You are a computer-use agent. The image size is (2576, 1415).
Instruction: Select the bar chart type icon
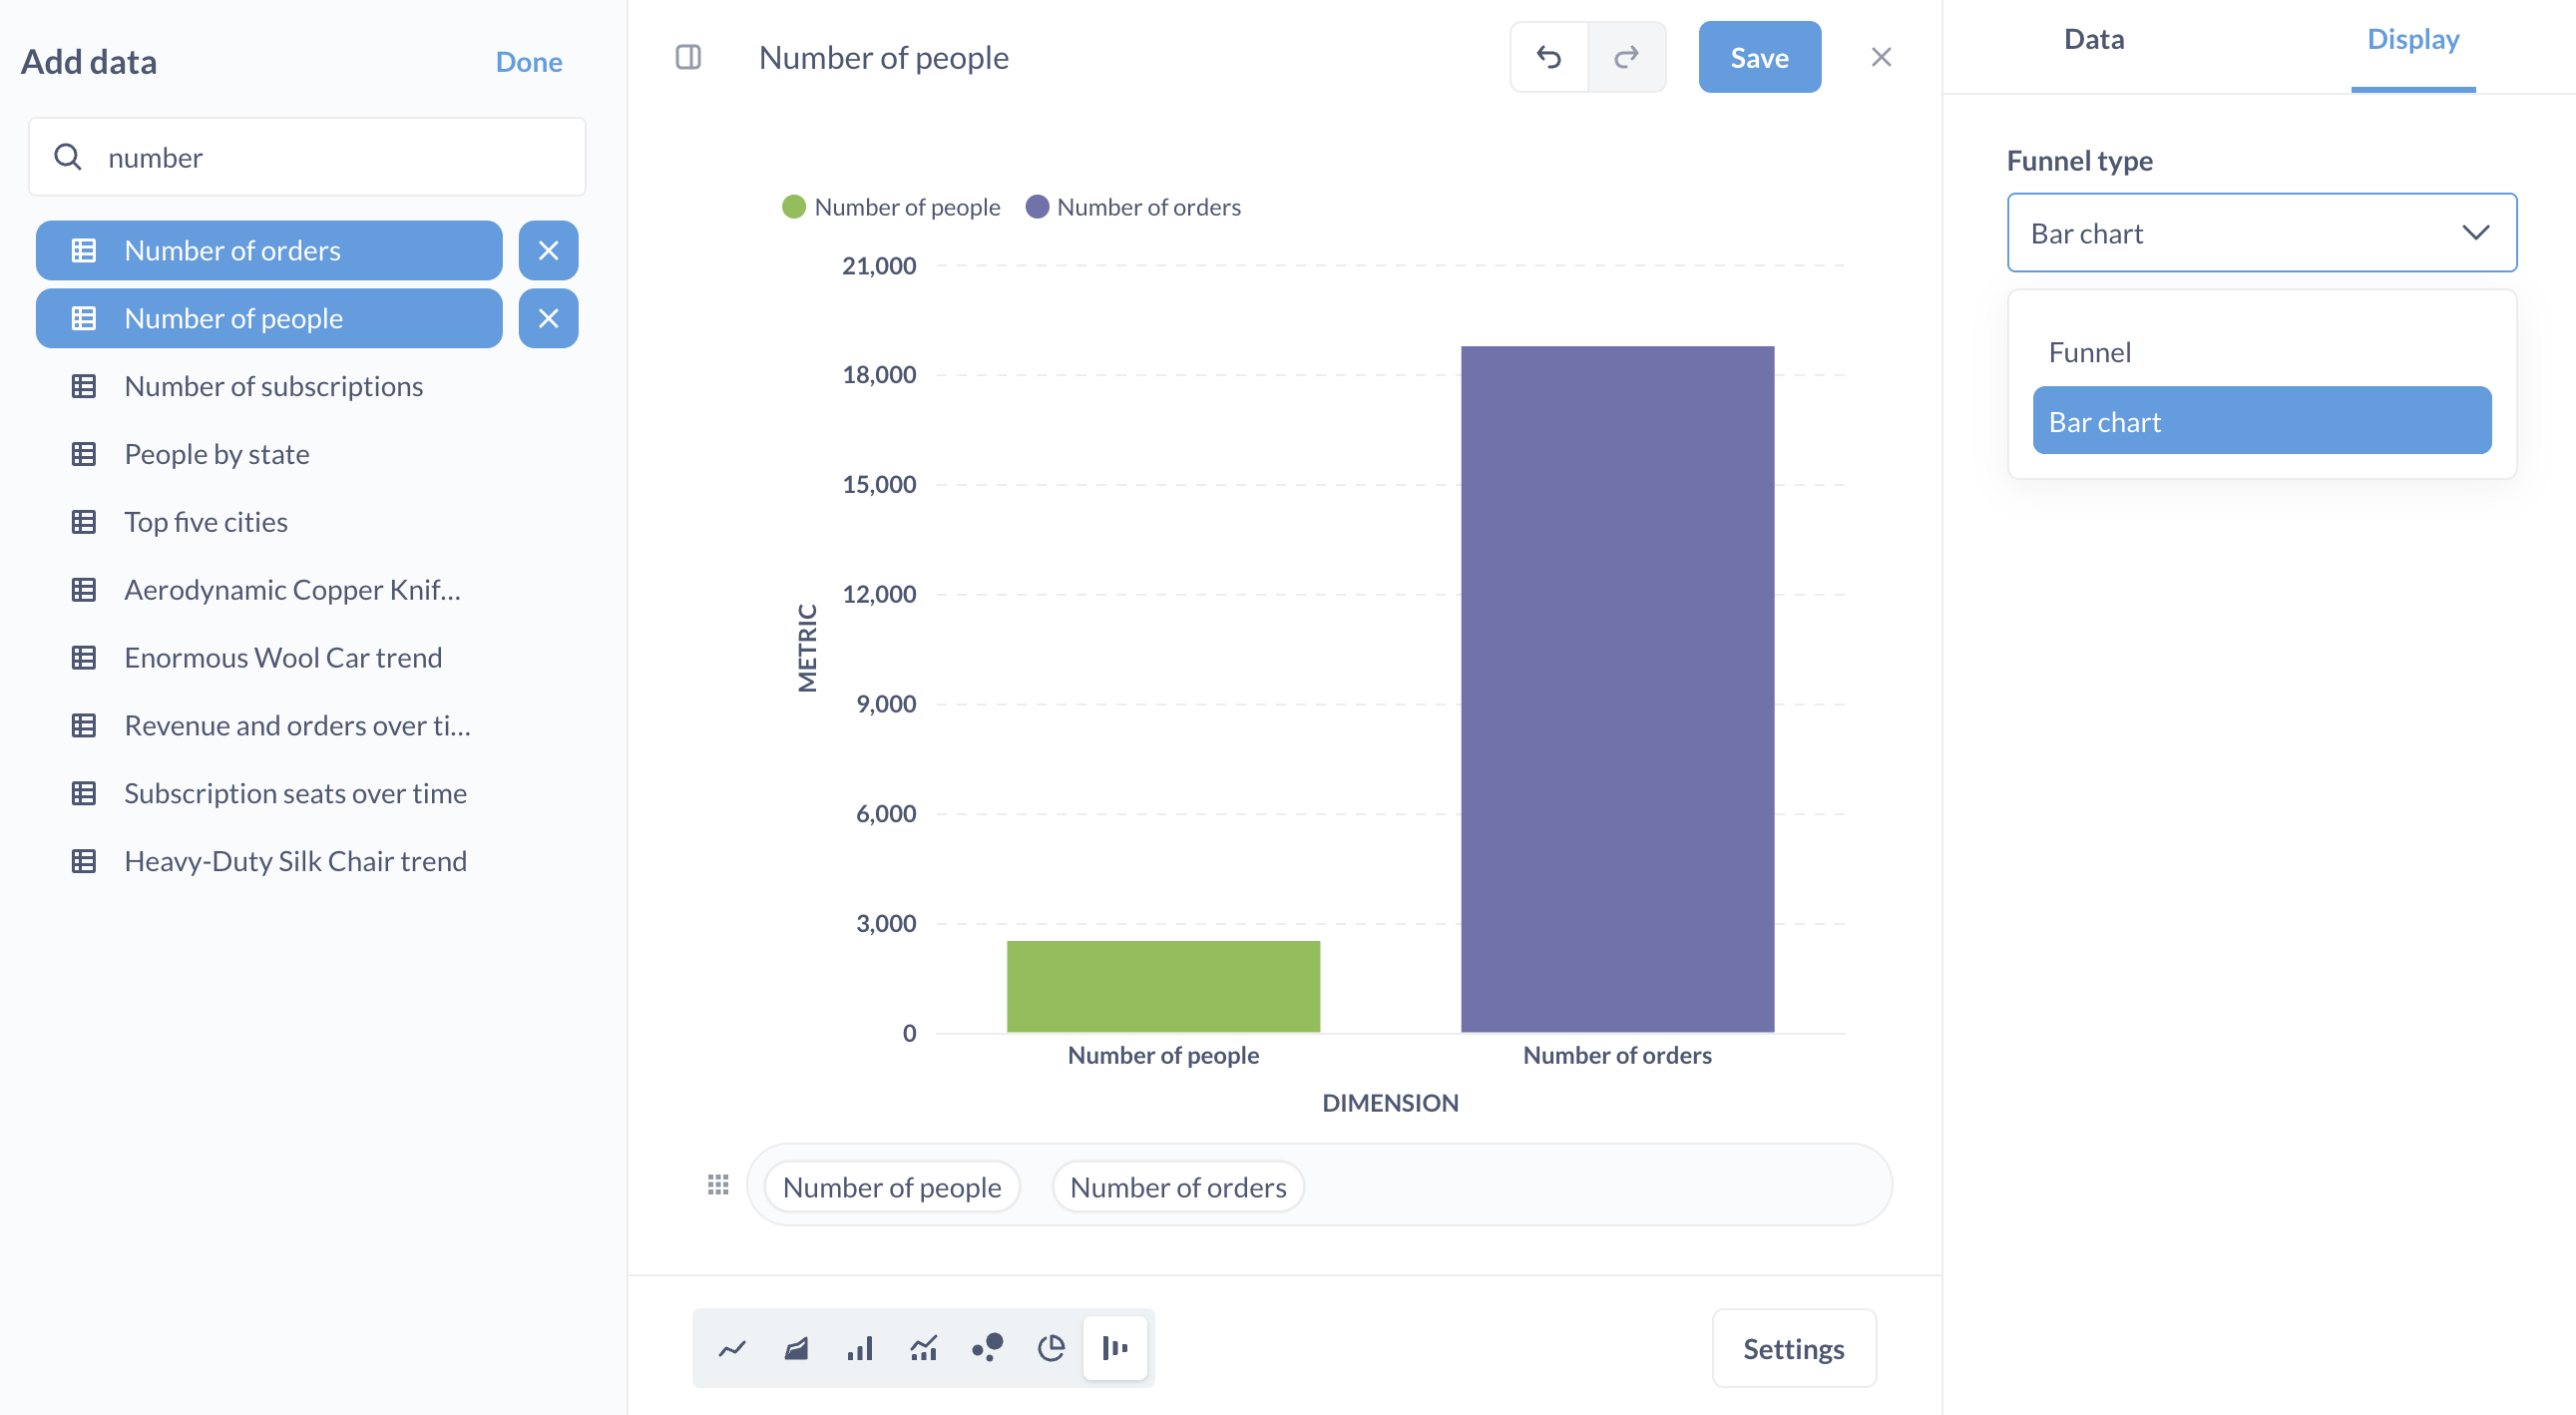point(859,1347)
